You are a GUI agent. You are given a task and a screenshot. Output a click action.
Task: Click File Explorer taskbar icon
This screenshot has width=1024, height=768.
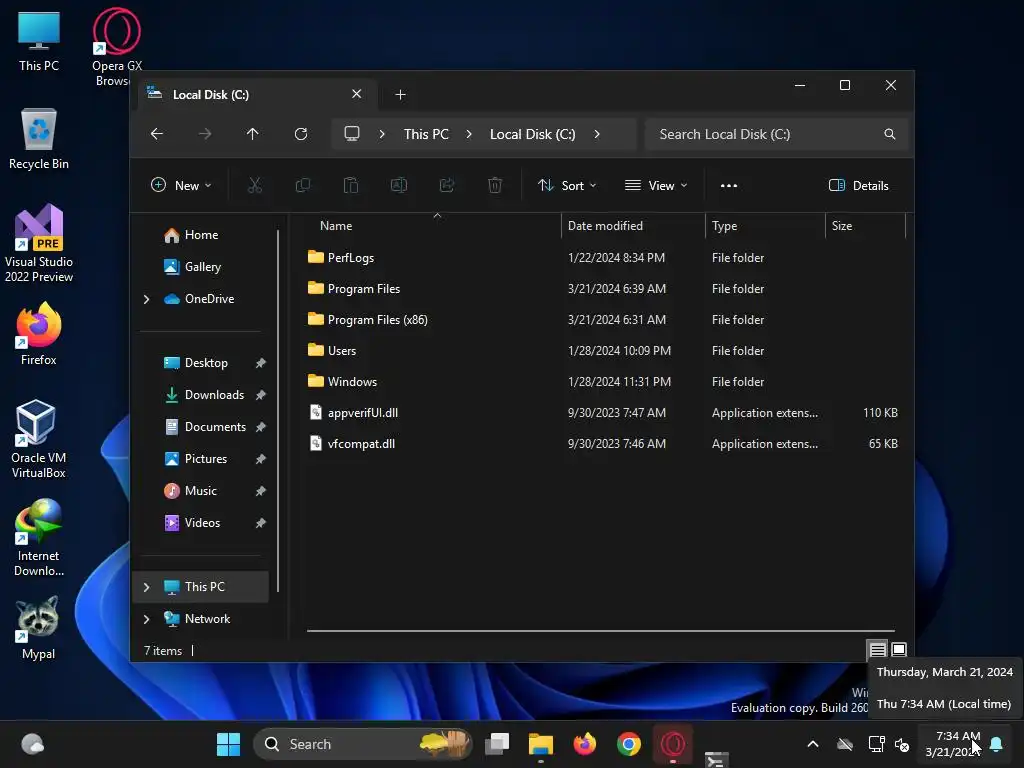pyautogui.click(x=541, y=744)
